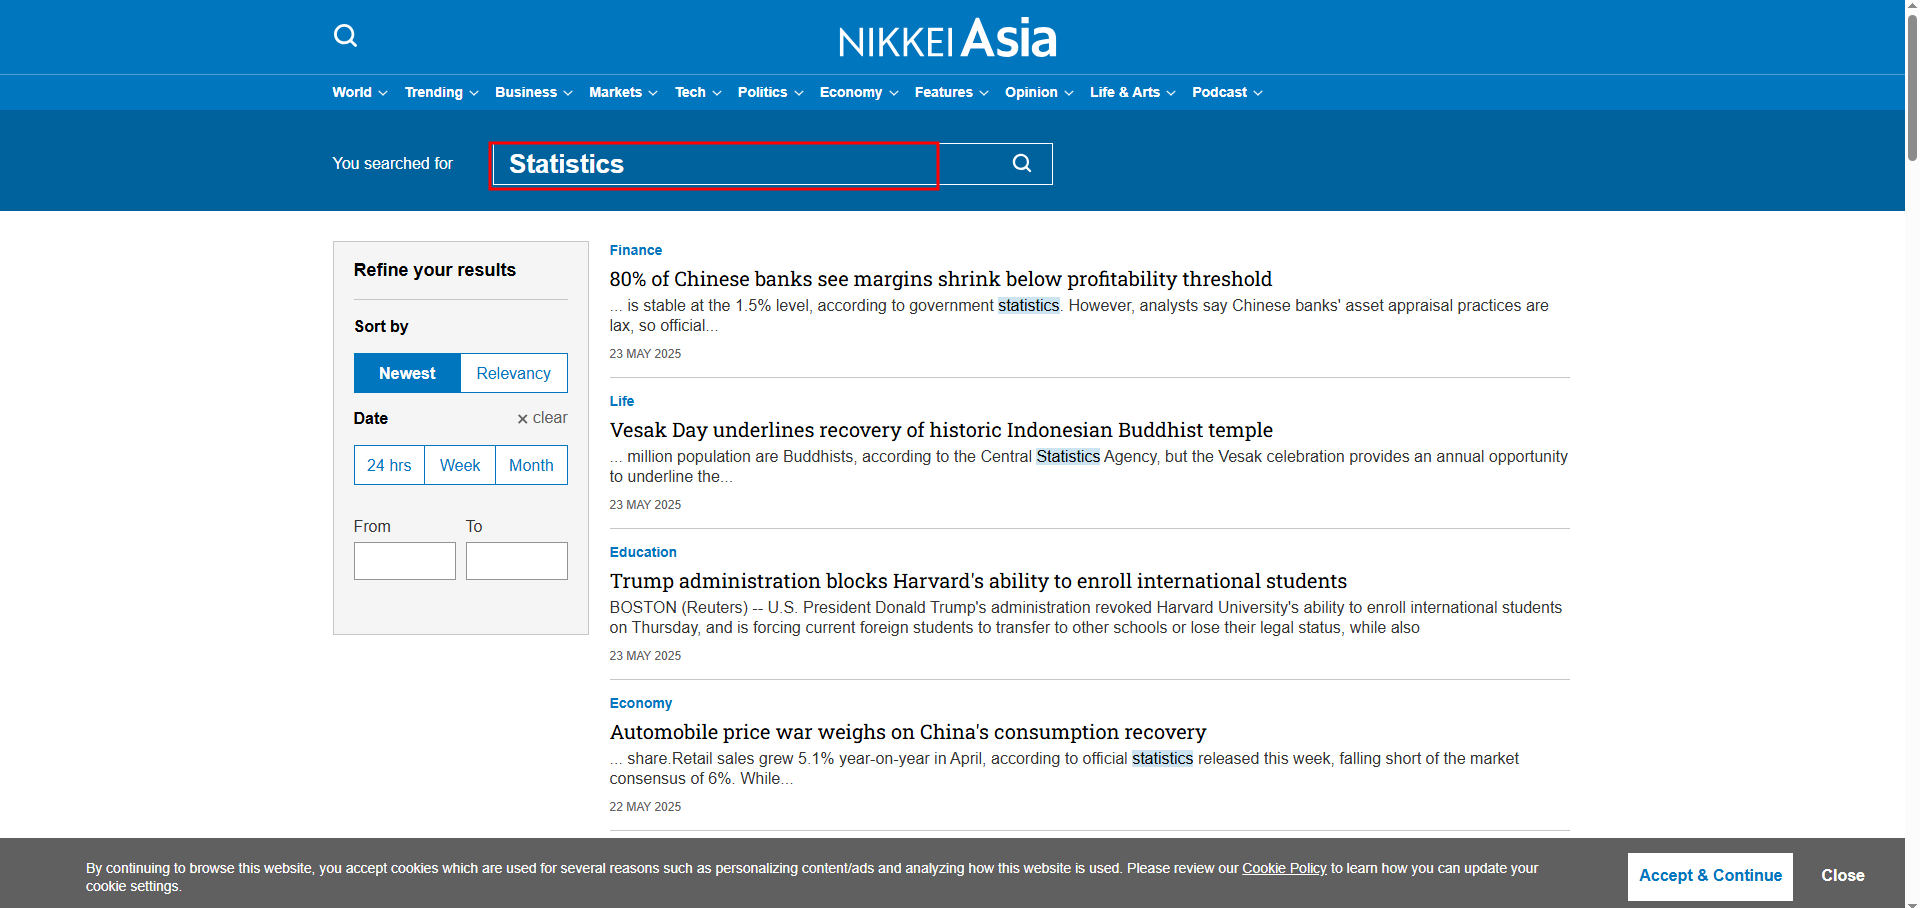Open the Podcast navigation menu
Screen dimensions: 1920x908
[x=1227, y=92]
